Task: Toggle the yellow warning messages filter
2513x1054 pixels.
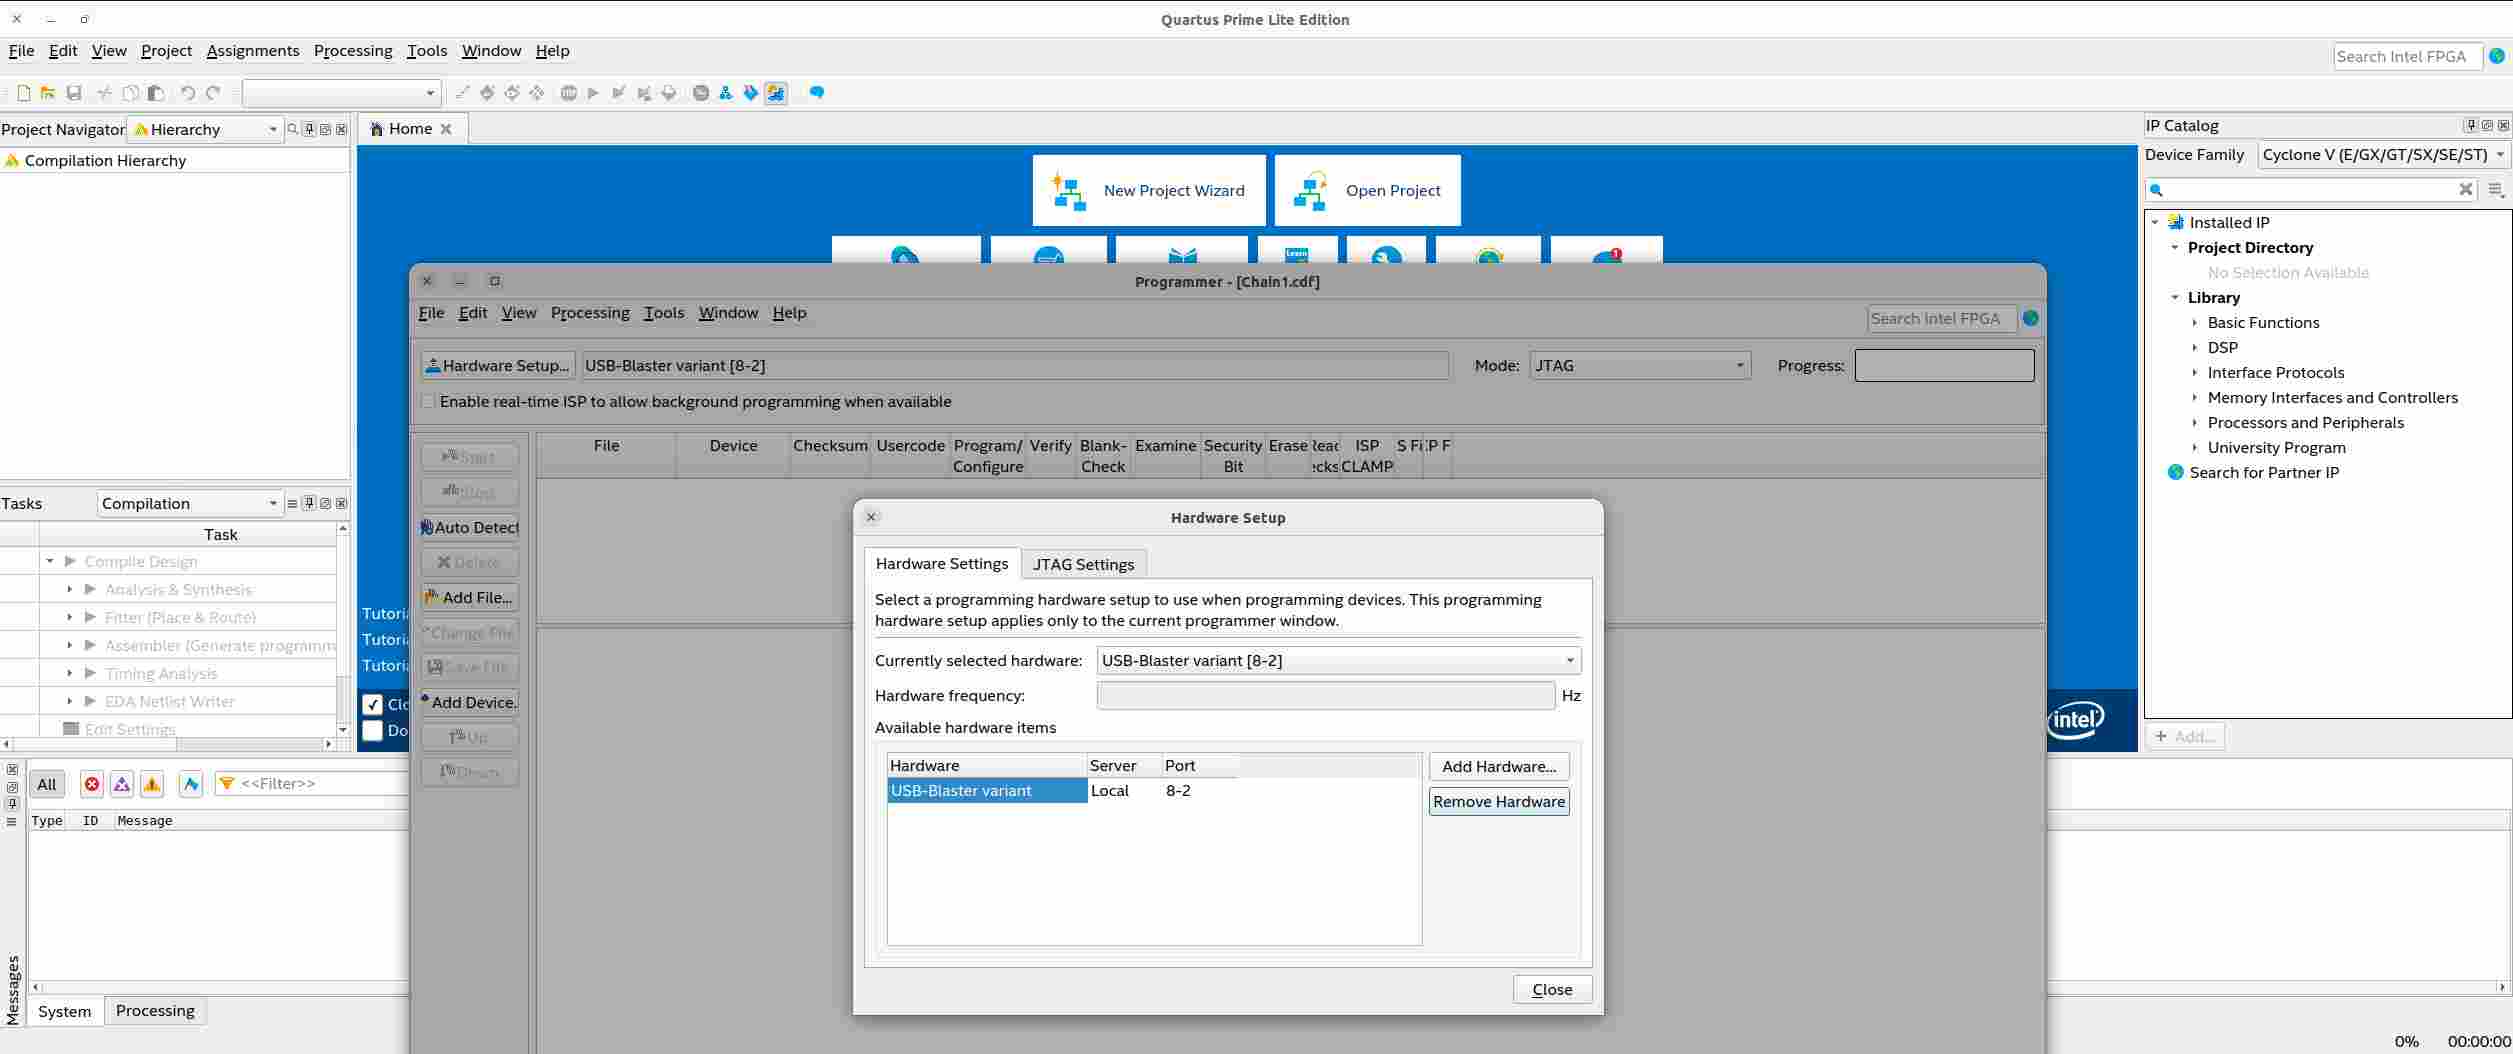Action: pyautogui.click(x=152, y=784)
